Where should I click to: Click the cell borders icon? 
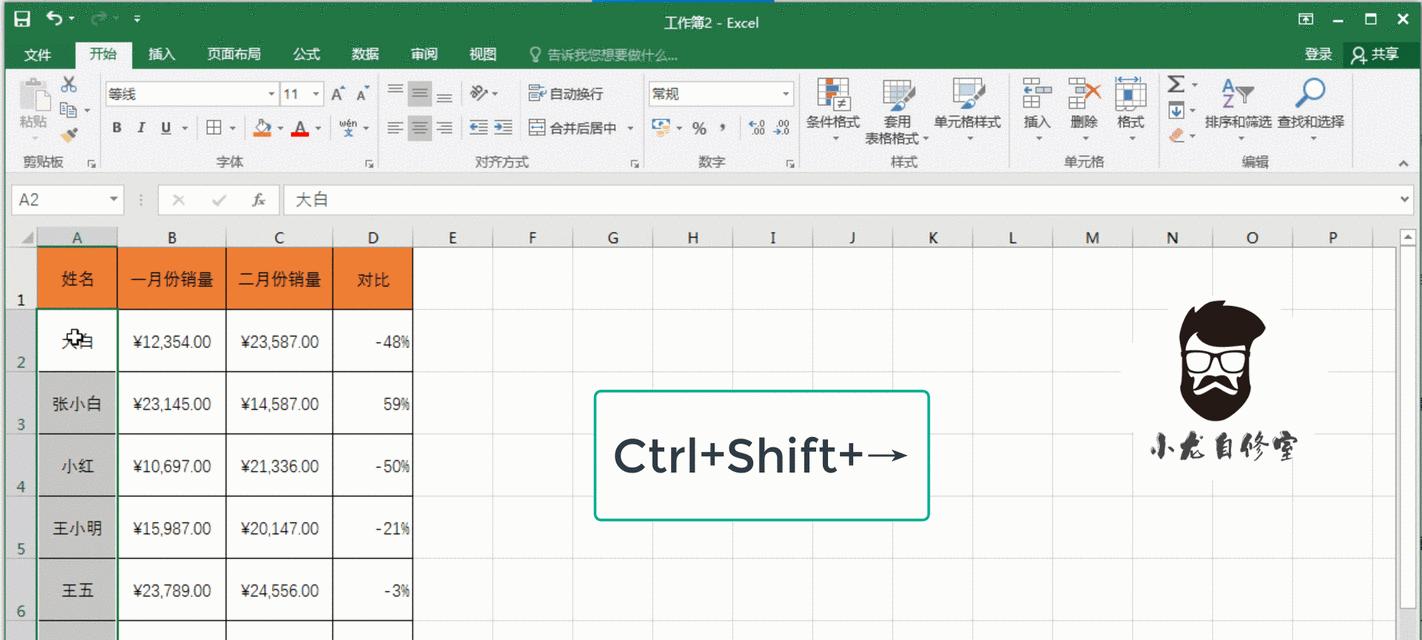pos(214,128)
